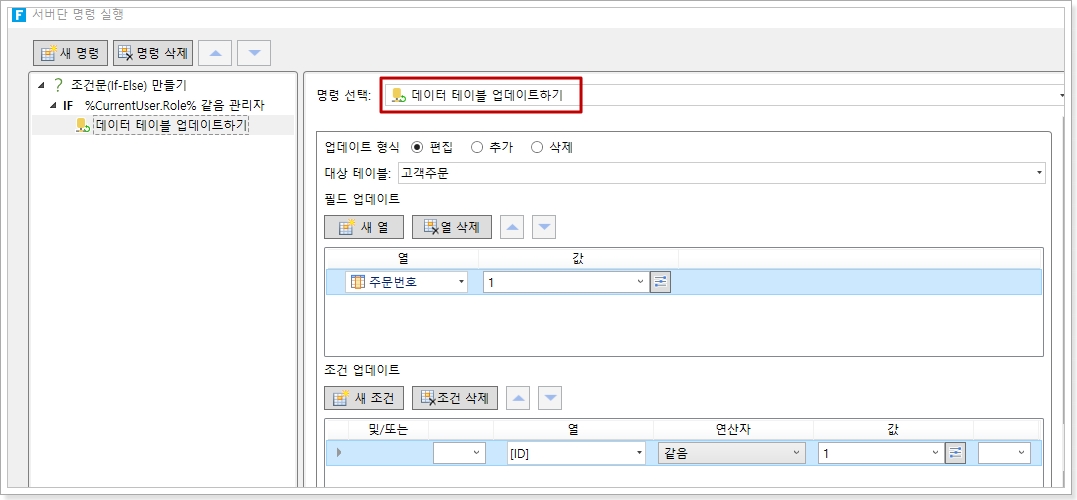This screenshot has height=500, width=1077.
Task: Click move-up arrow in 조건 업데이트 section
Action: click(516, 398)
